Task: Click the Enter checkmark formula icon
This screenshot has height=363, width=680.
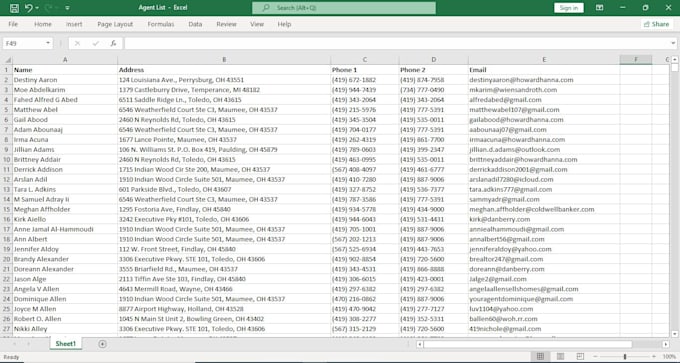Action: pos(95,43)
